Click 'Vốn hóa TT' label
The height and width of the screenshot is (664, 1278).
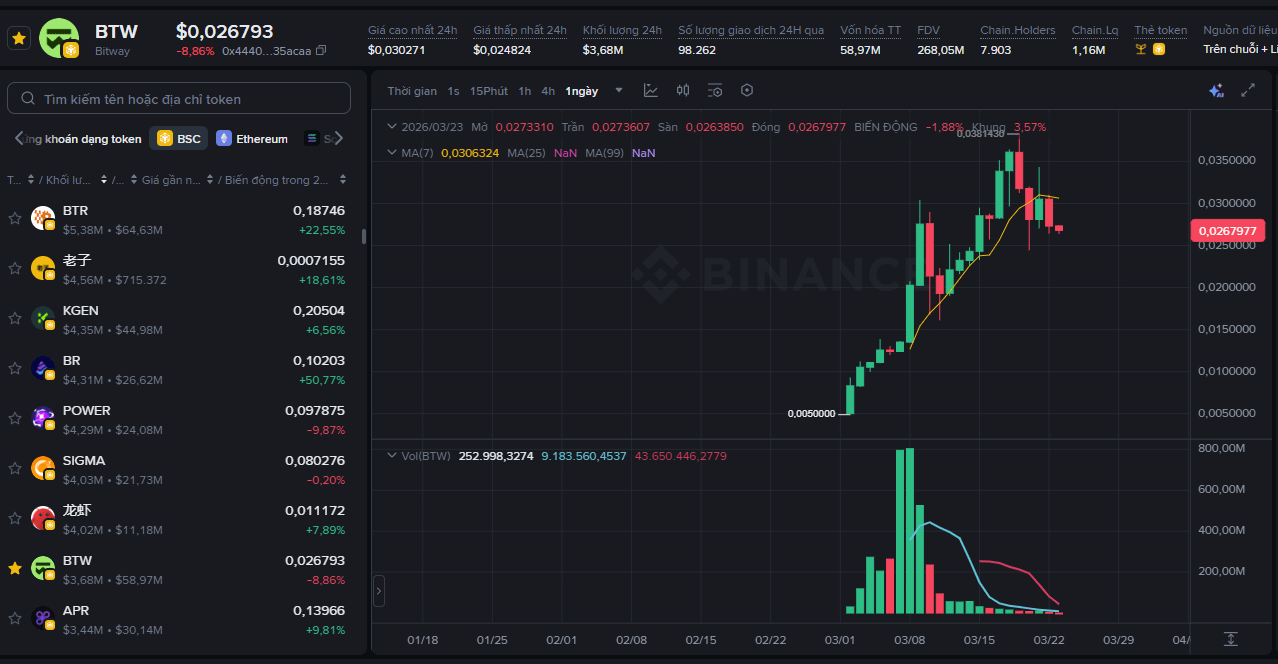coord(870,31)
